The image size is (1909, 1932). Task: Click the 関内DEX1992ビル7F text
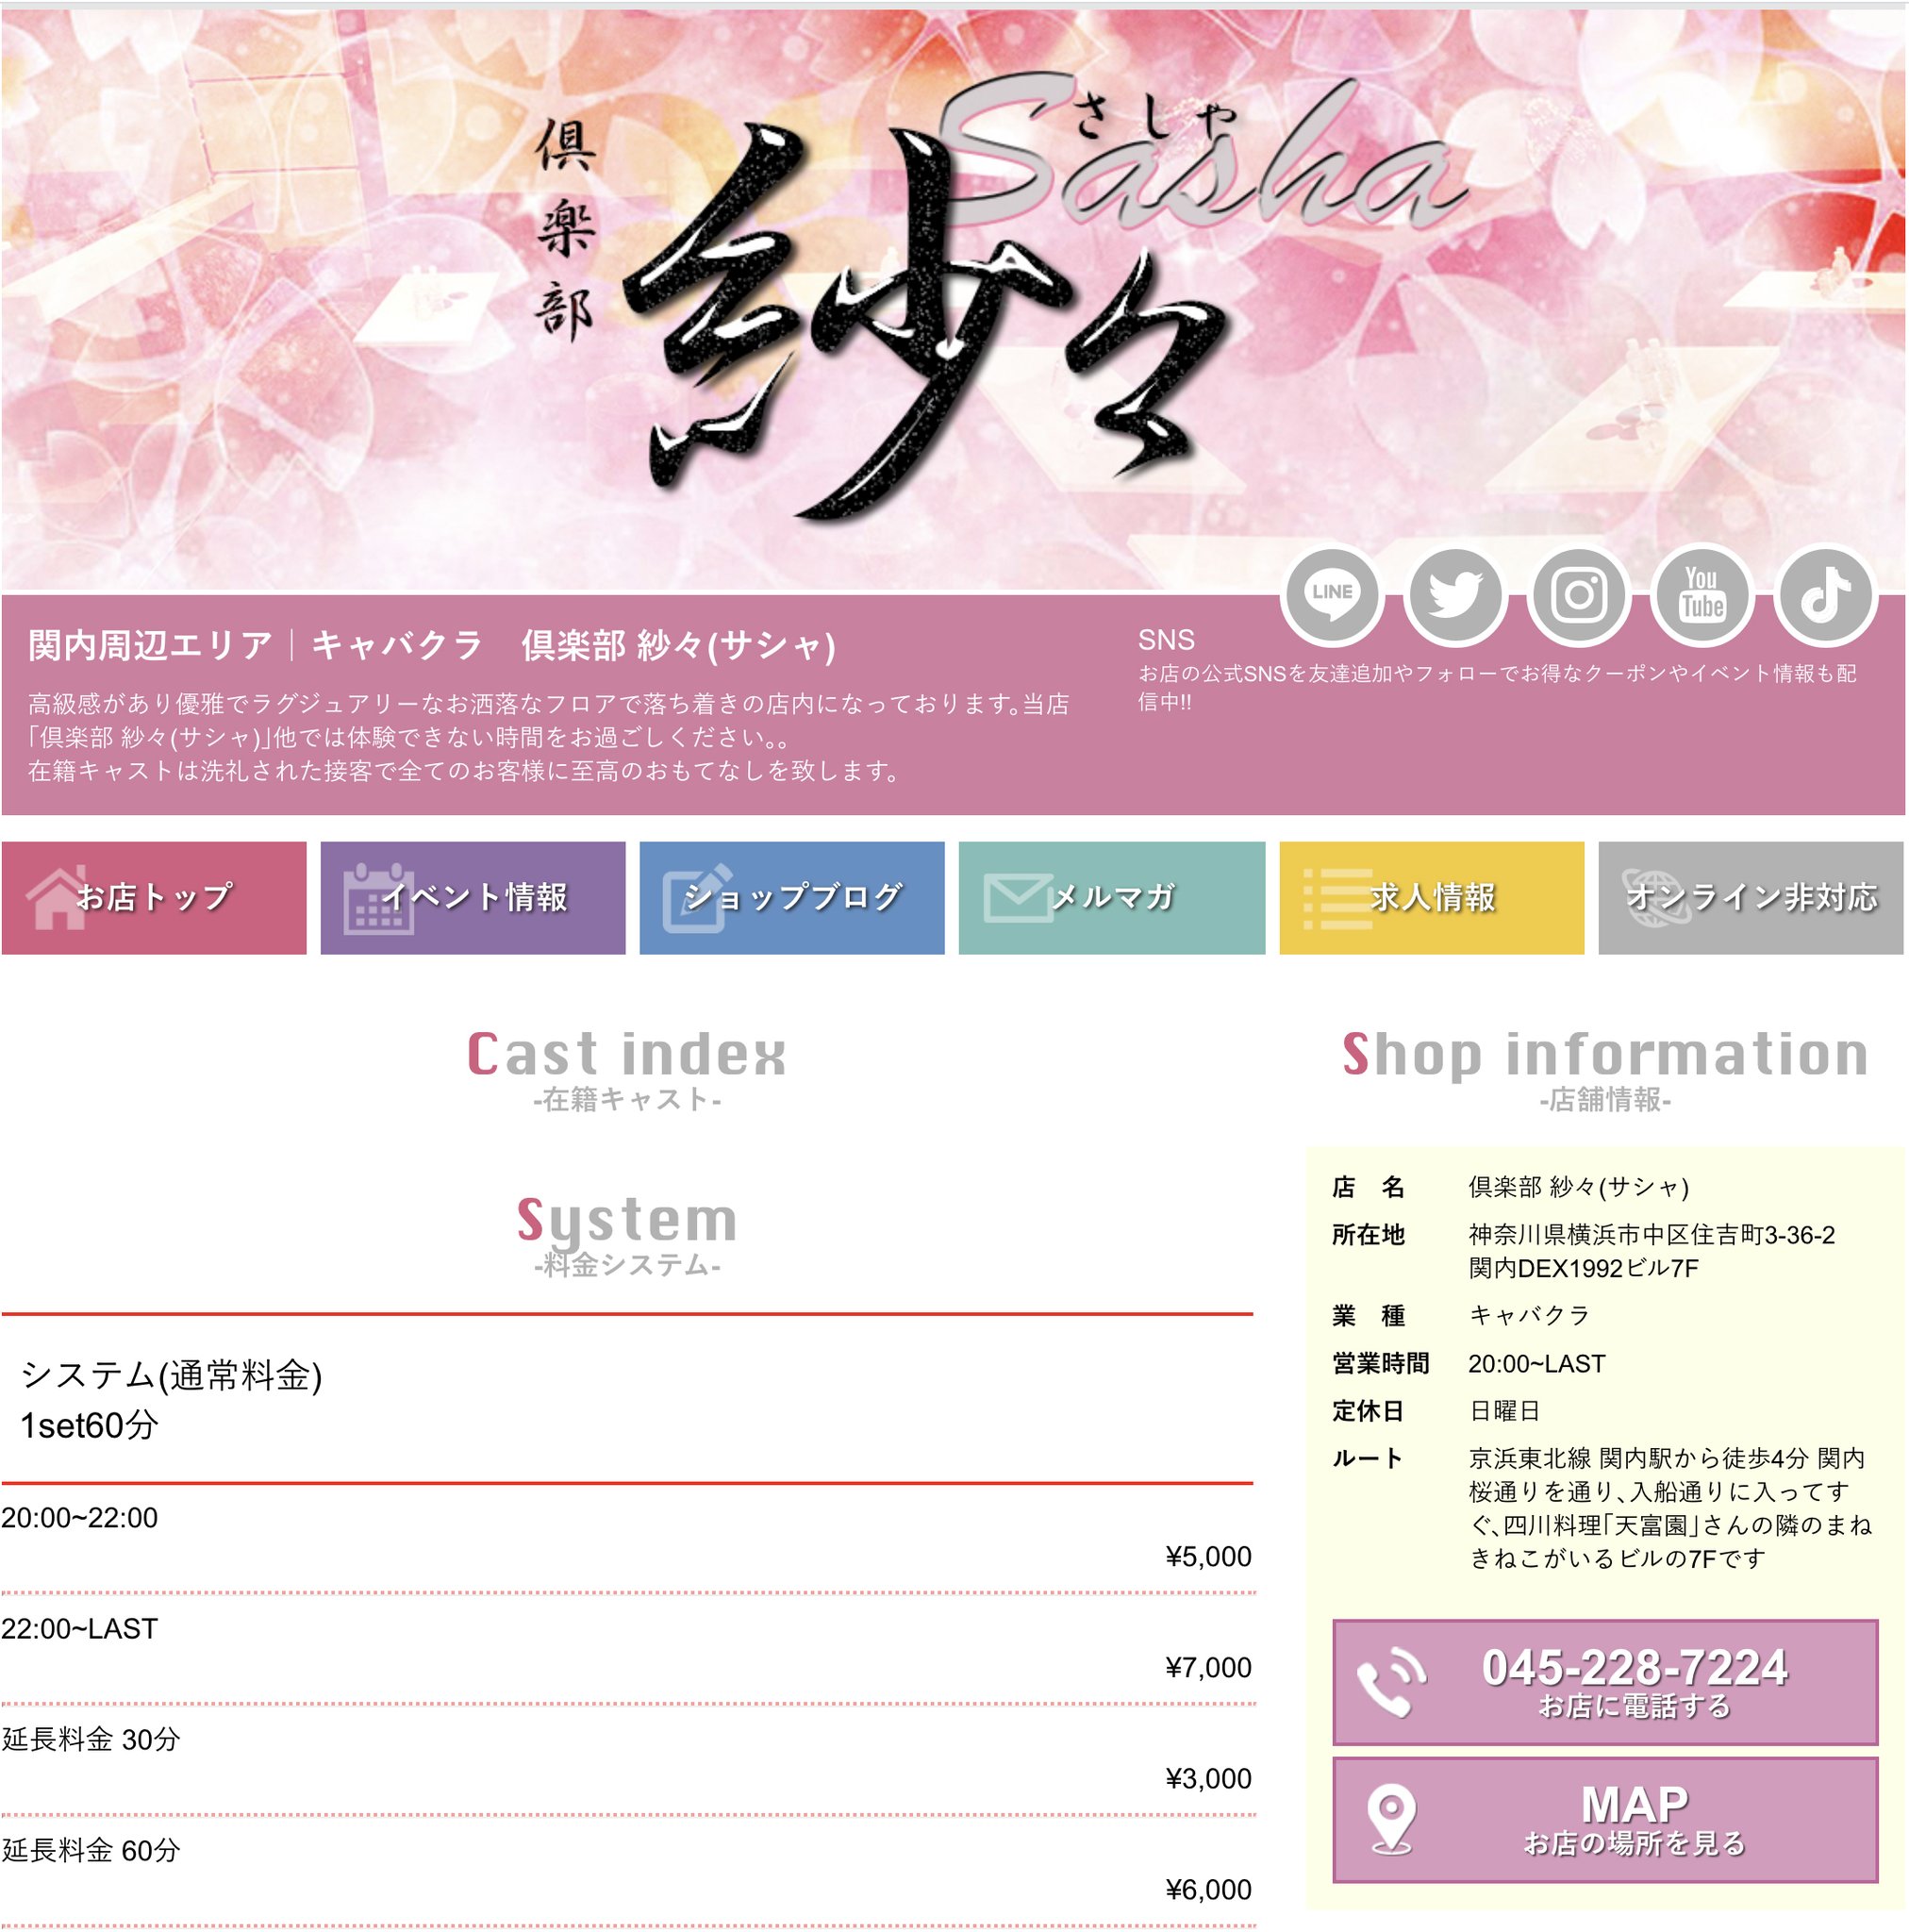coord(1583,1268)
